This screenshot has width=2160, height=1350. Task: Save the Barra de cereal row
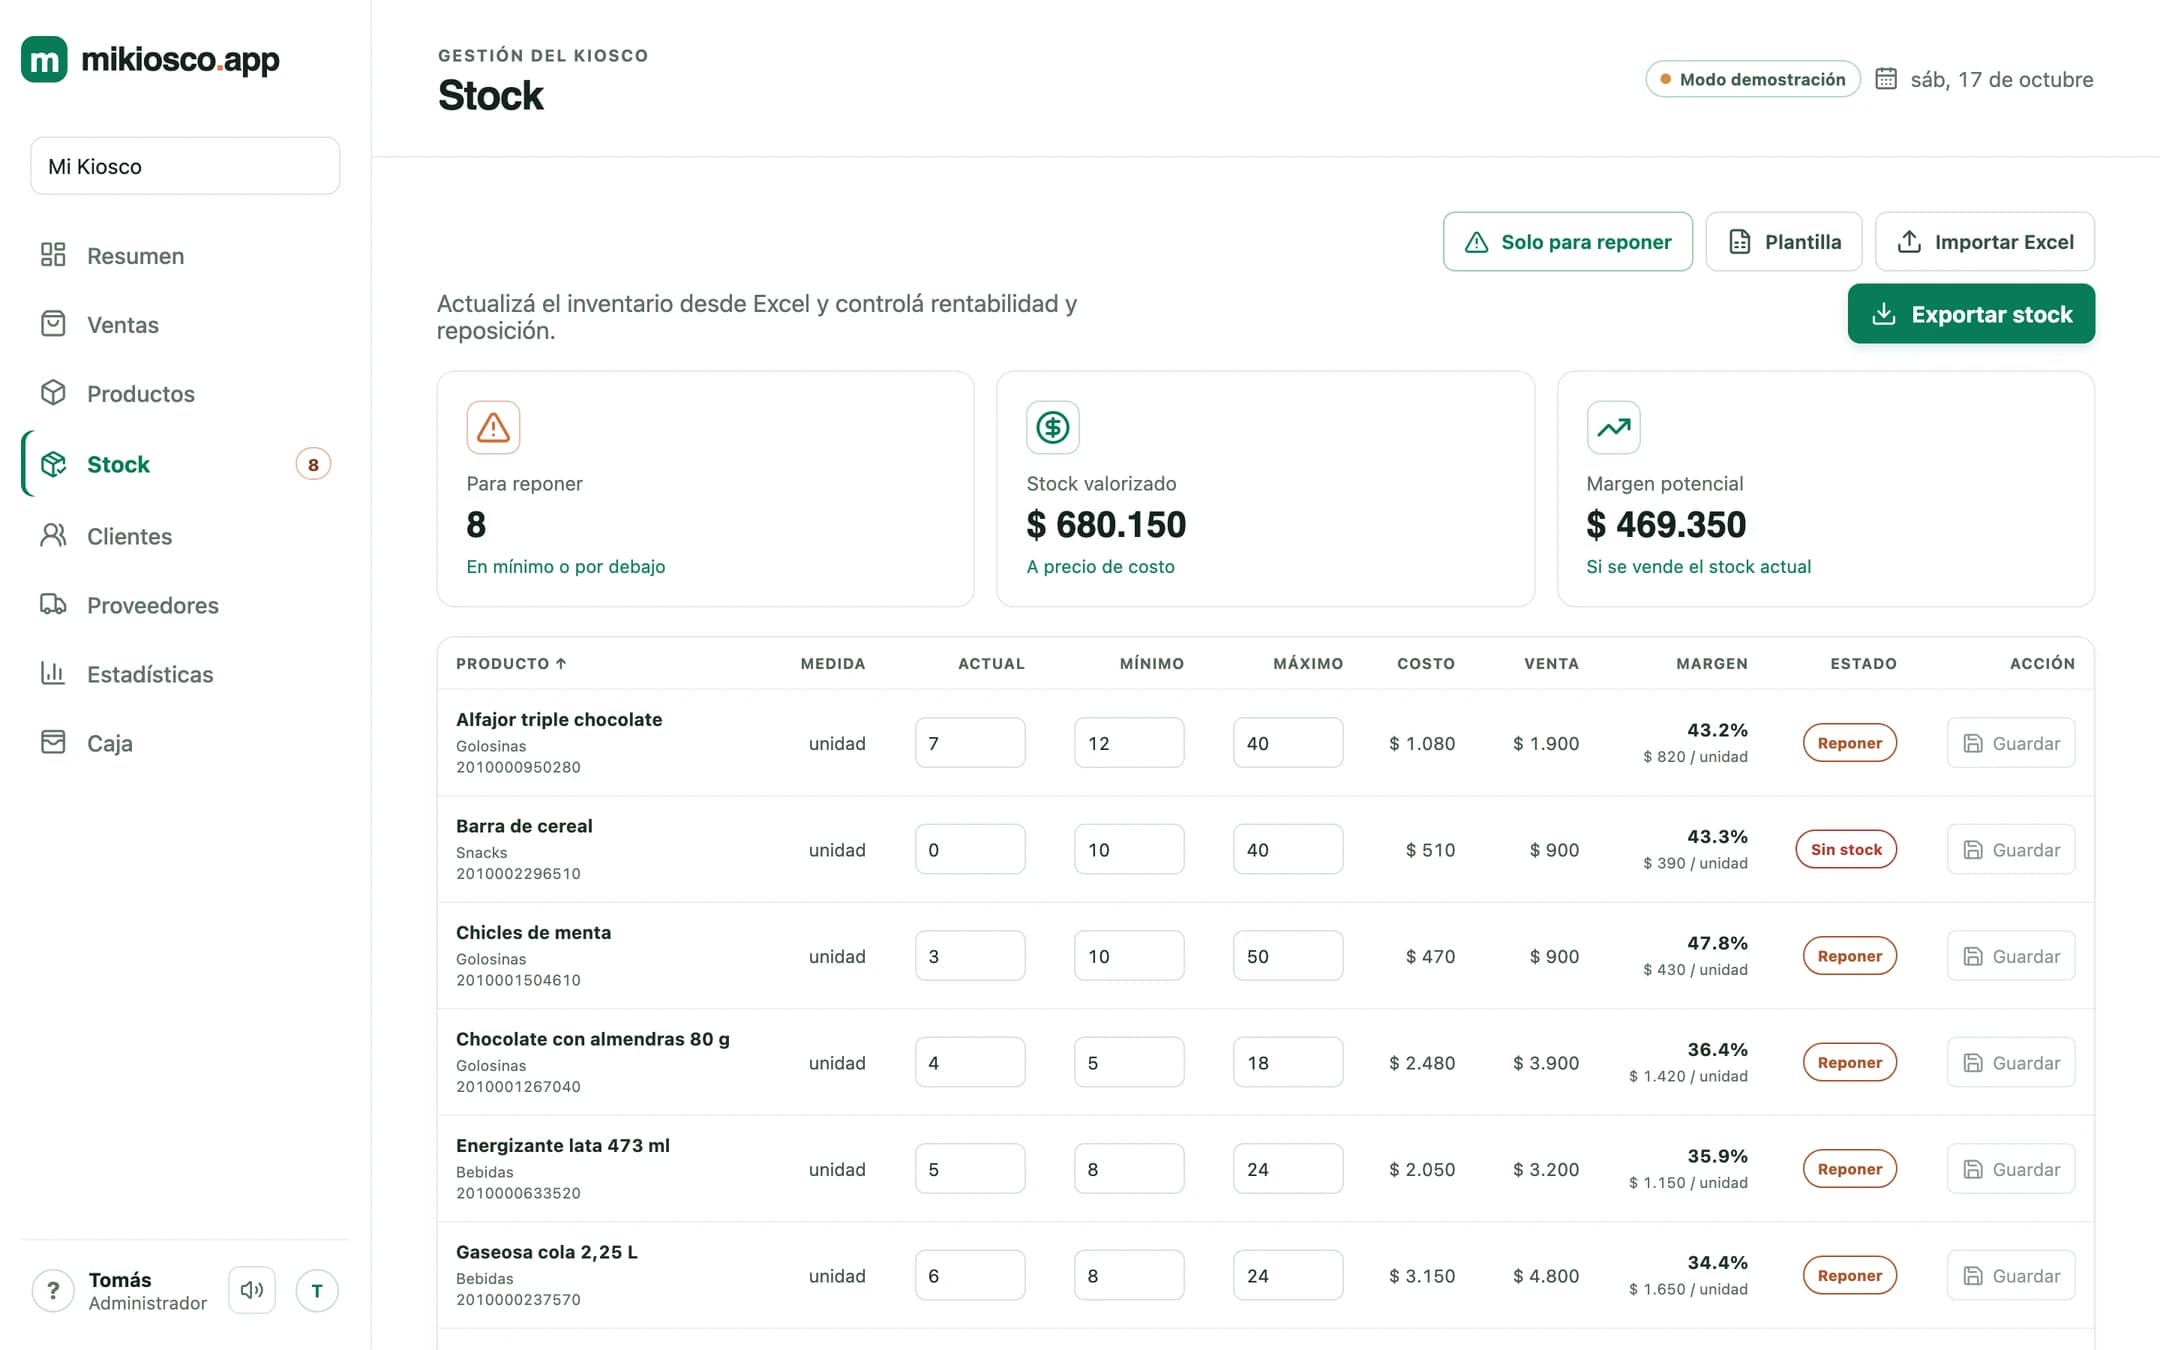[2011, 849]
